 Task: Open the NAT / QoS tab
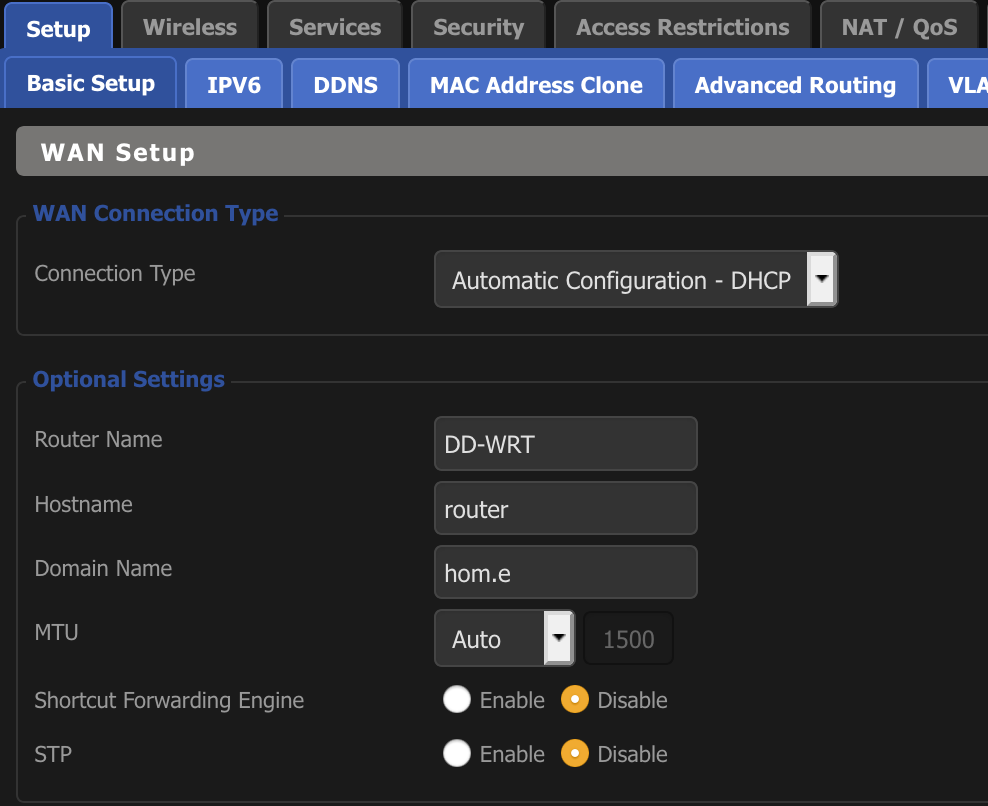click(x=898, y=27)
